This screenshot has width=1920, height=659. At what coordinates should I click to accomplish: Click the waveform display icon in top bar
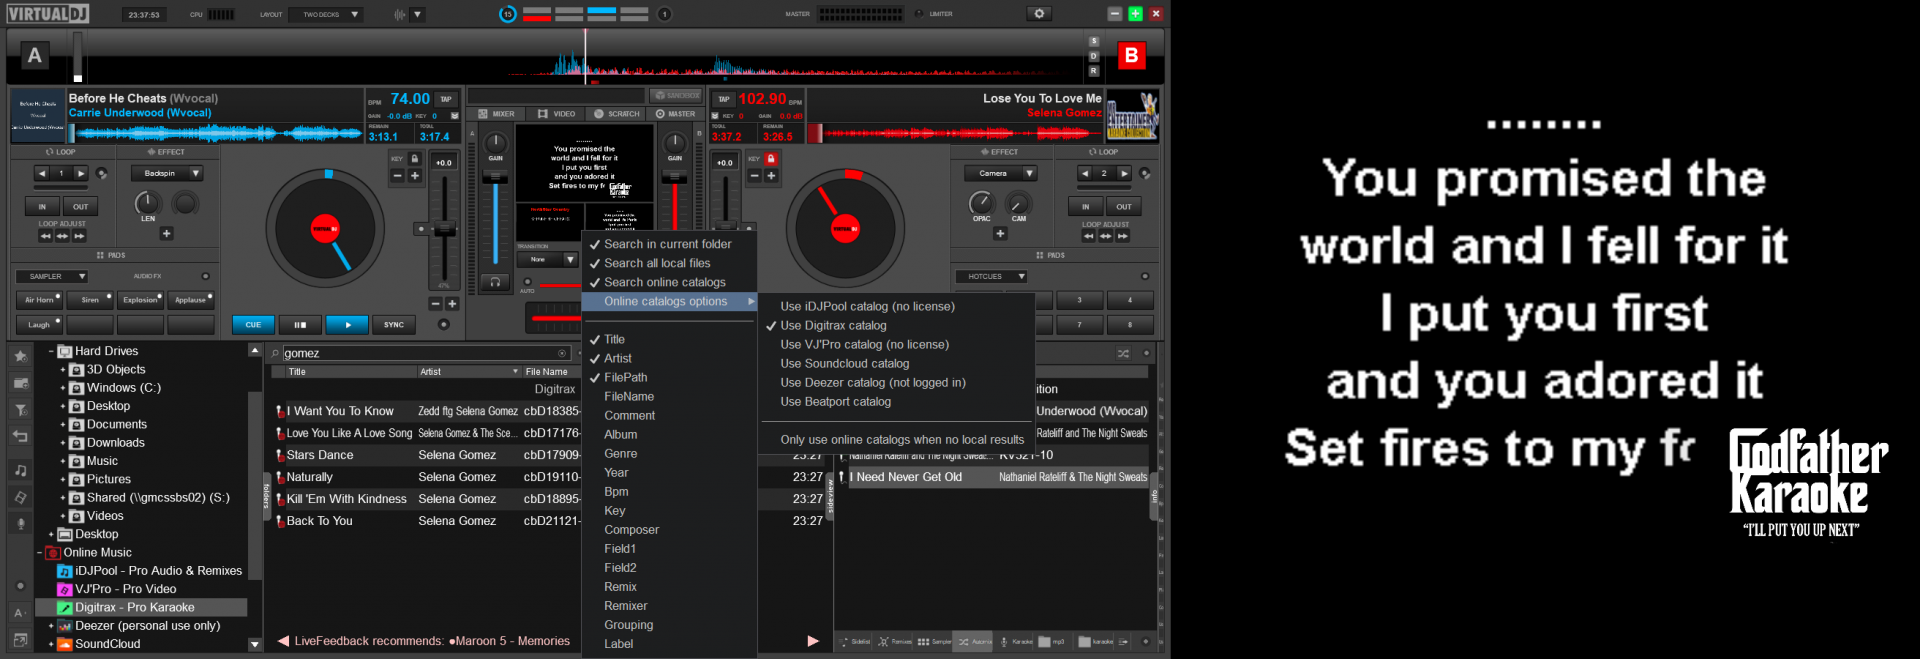tap(400, 15)
